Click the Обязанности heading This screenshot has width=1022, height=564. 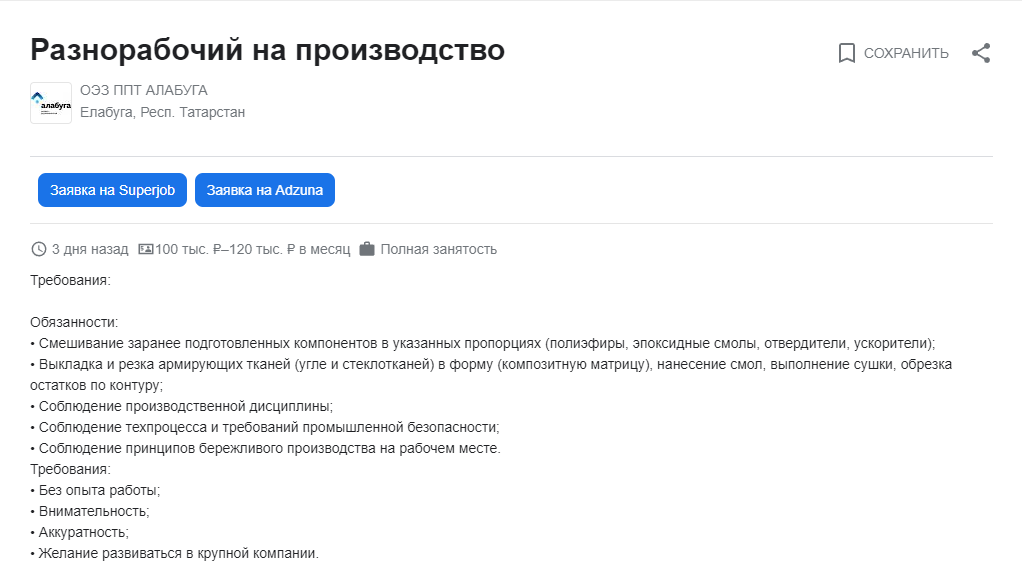74,322
